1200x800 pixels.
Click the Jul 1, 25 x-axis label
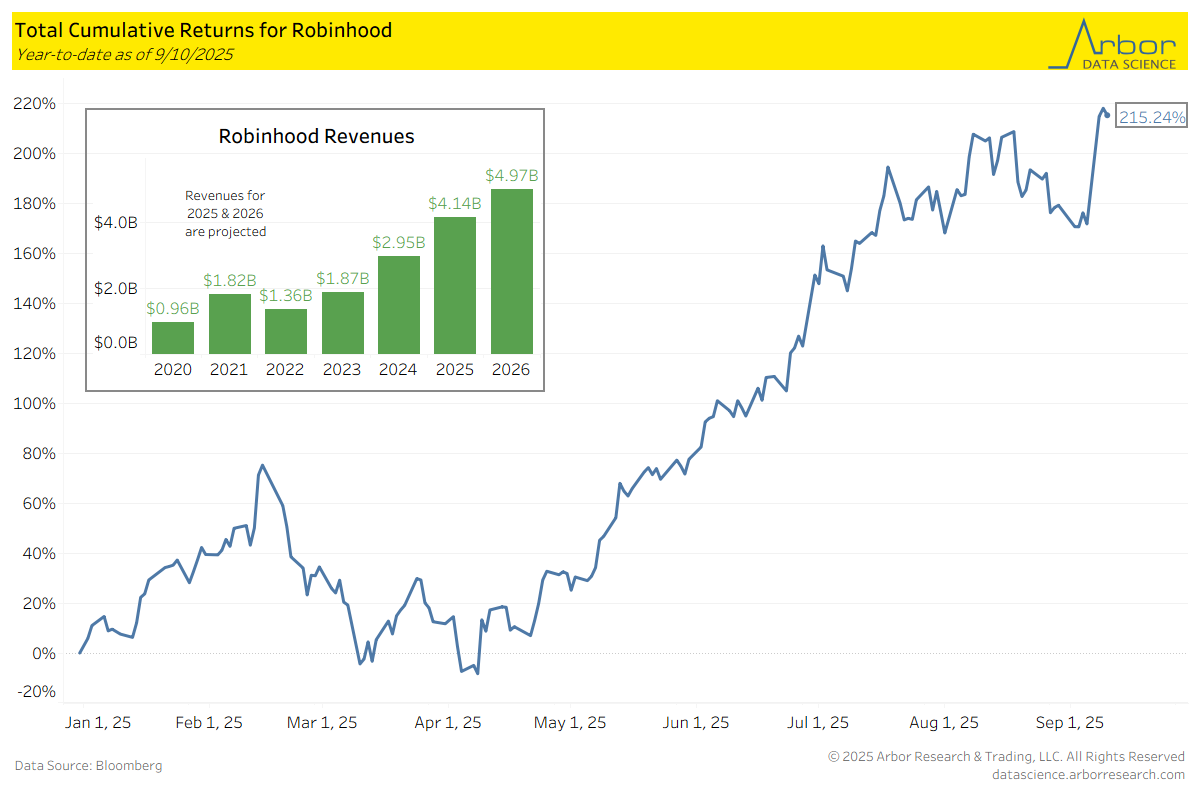818,722
